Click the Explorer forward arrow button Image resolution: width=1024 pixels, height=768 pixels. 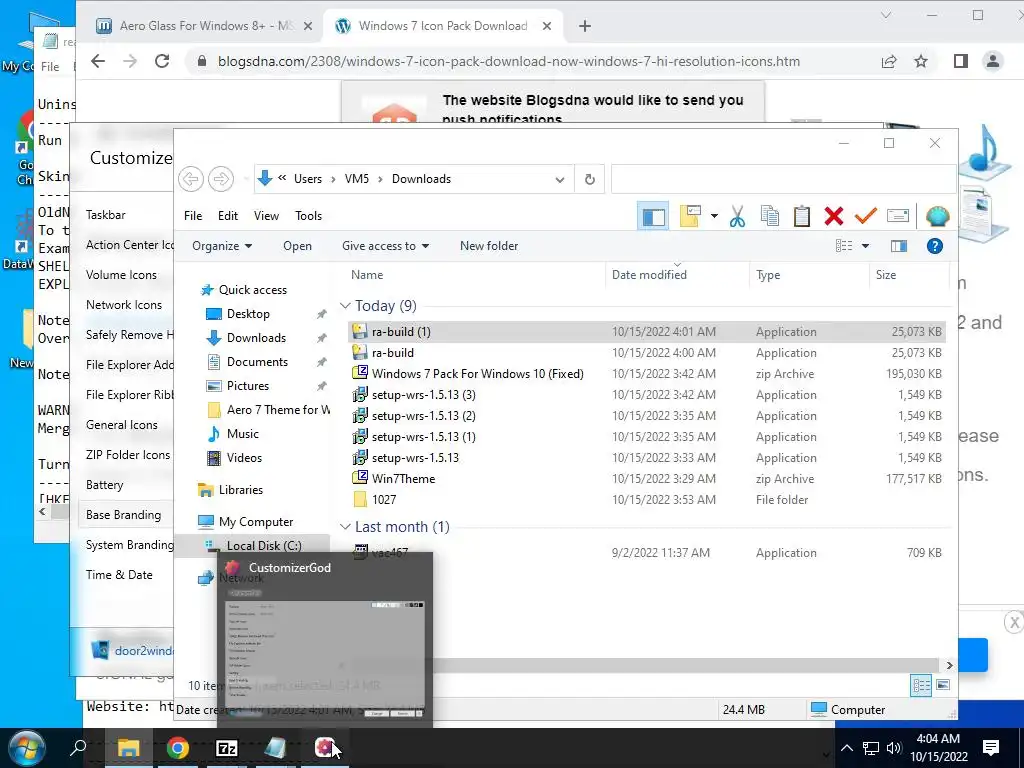[x=221, y=179]
